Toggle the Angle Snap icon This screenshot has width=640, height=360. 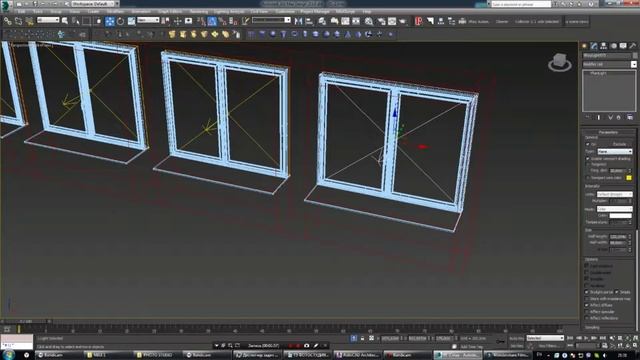point(212,21)
